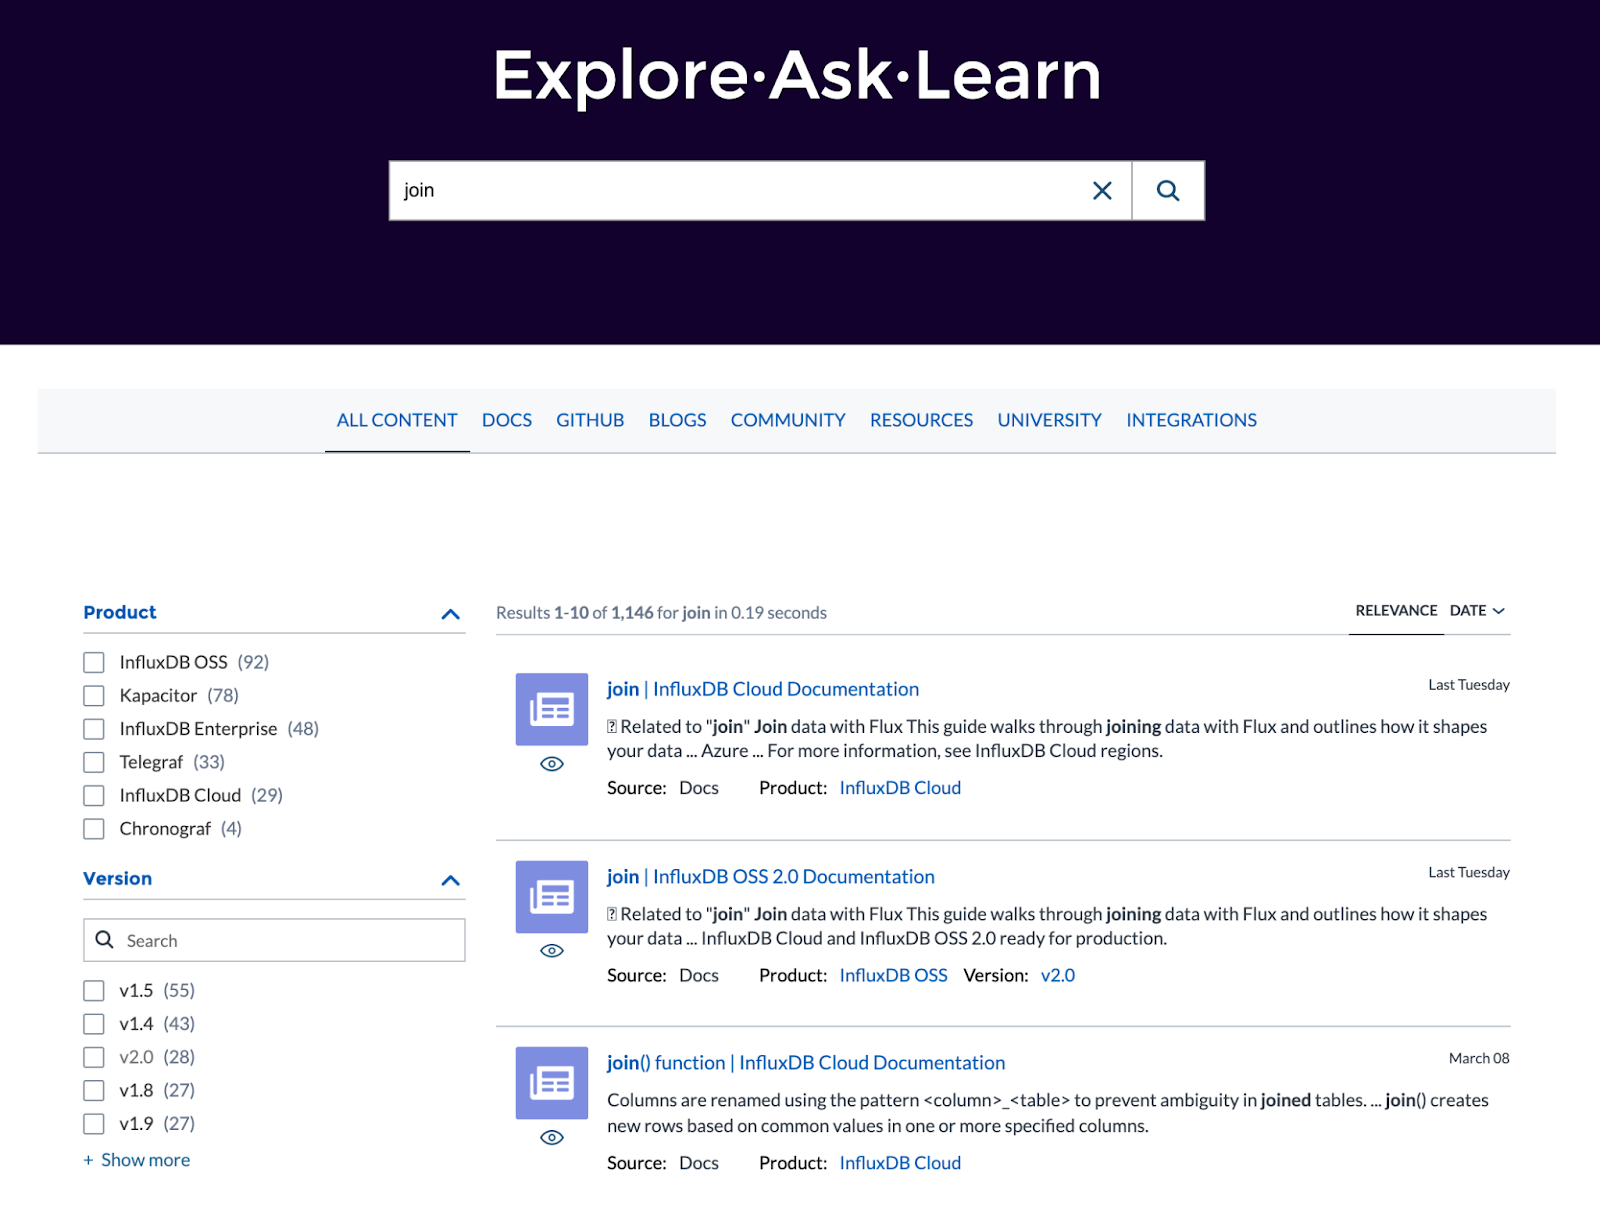Click the document icon for first join result
The width and height of the screenshot is (1600, 1207).
click(x=551, y=709)
